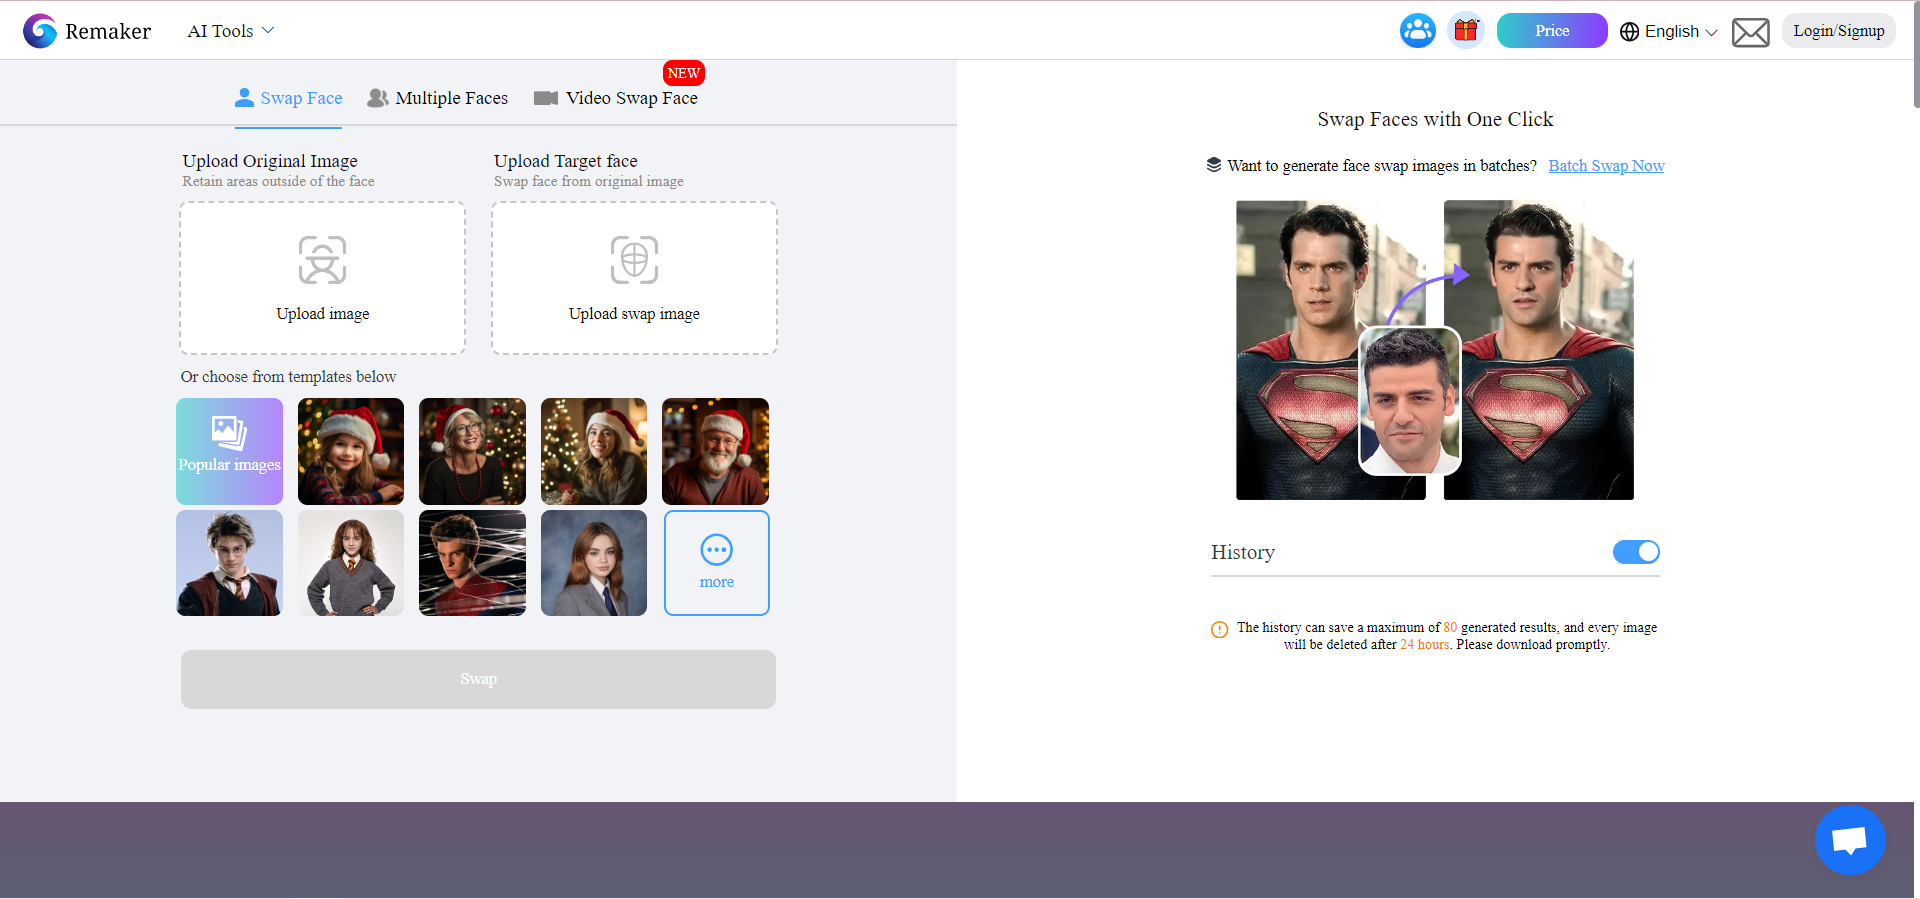Click the Upload swap image icon
The width and height of the screenshot is (1920, 899).
click(634, 260)
